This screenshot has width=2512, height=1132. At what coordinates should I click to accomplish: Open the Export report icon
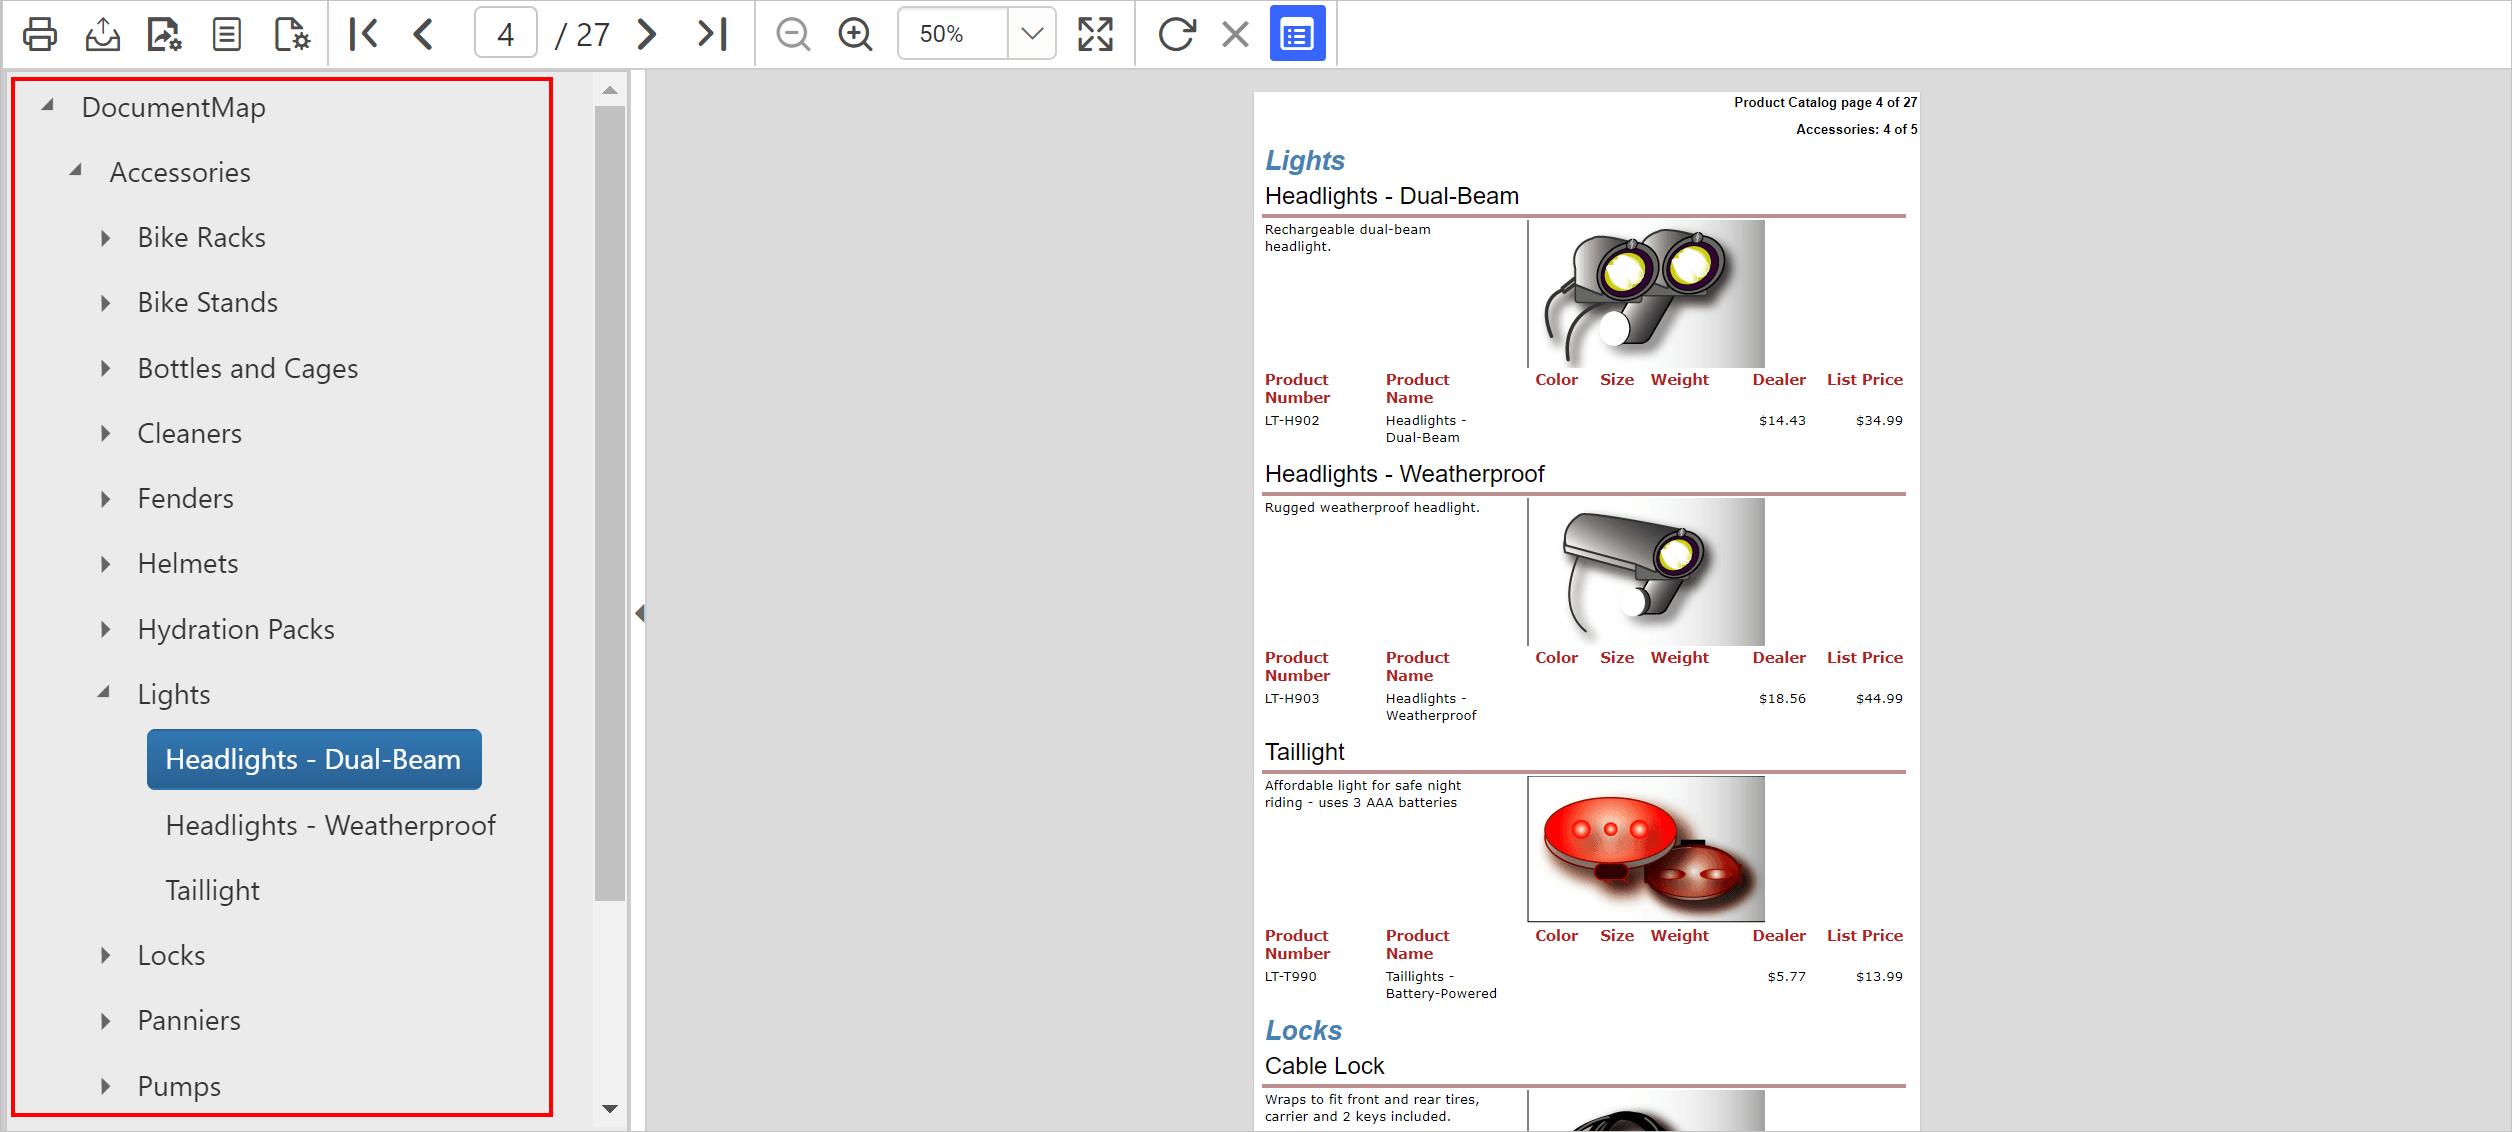102,34
